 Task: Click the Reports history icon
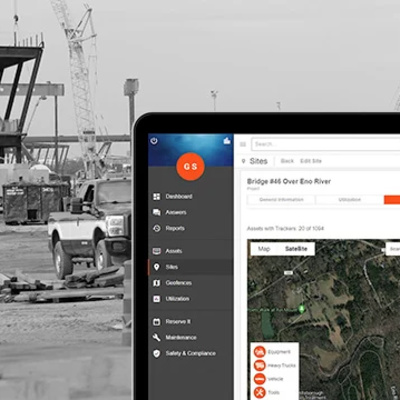[156, 228]
